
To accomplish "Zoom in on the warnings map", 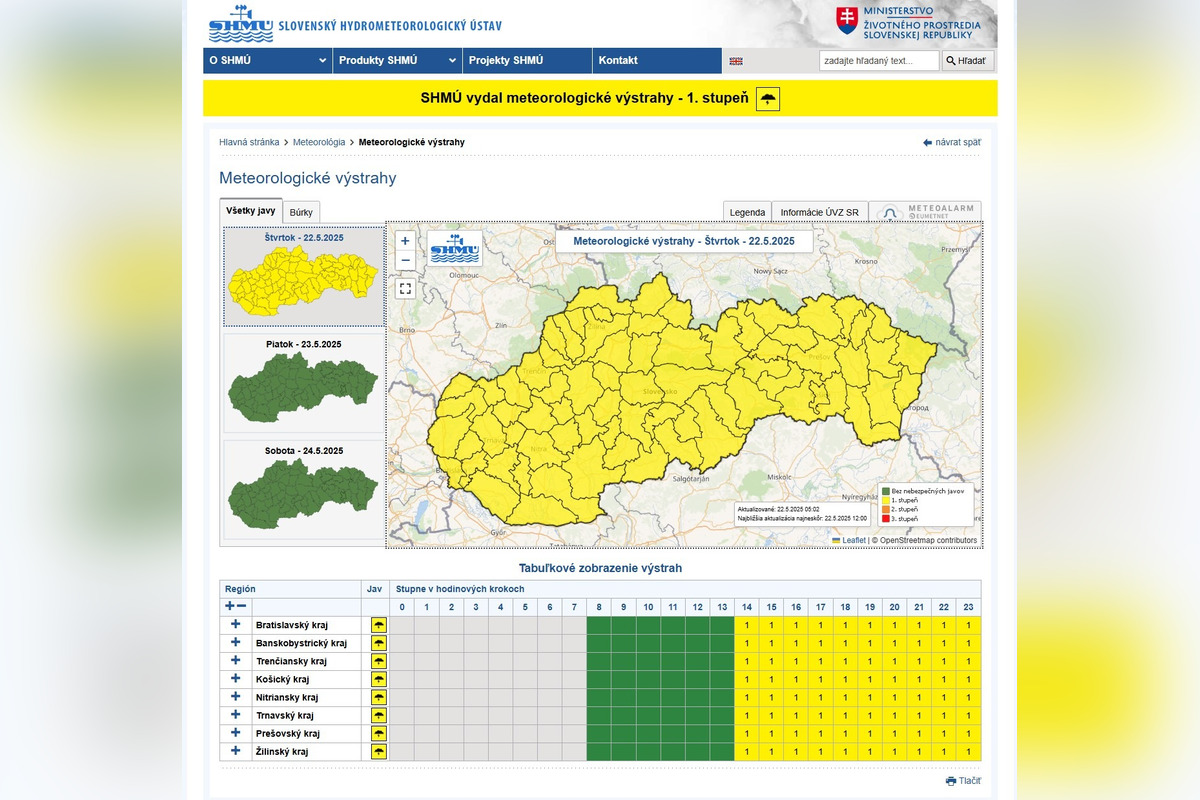I will click(x=405, y=241).
